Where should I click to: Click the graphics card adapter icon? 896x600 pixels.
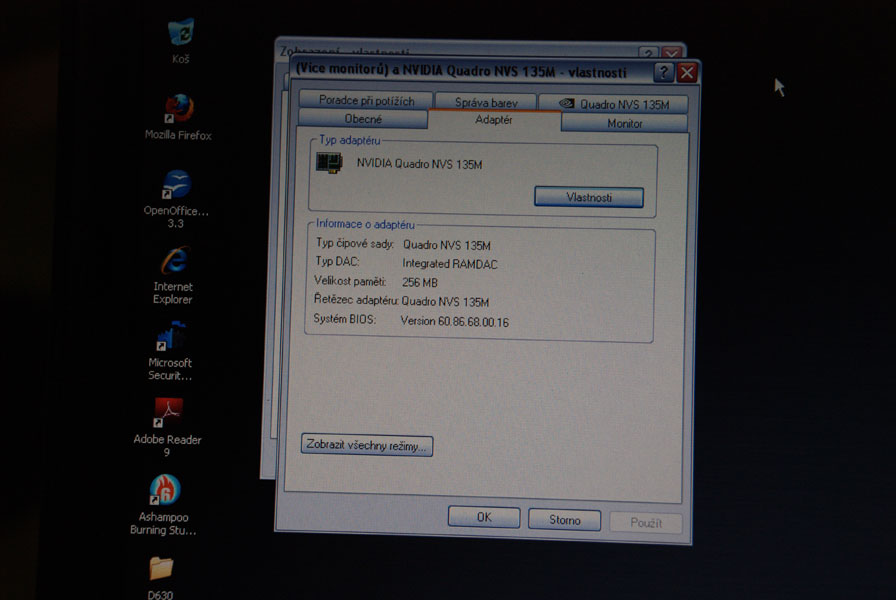tap(329, 163)
